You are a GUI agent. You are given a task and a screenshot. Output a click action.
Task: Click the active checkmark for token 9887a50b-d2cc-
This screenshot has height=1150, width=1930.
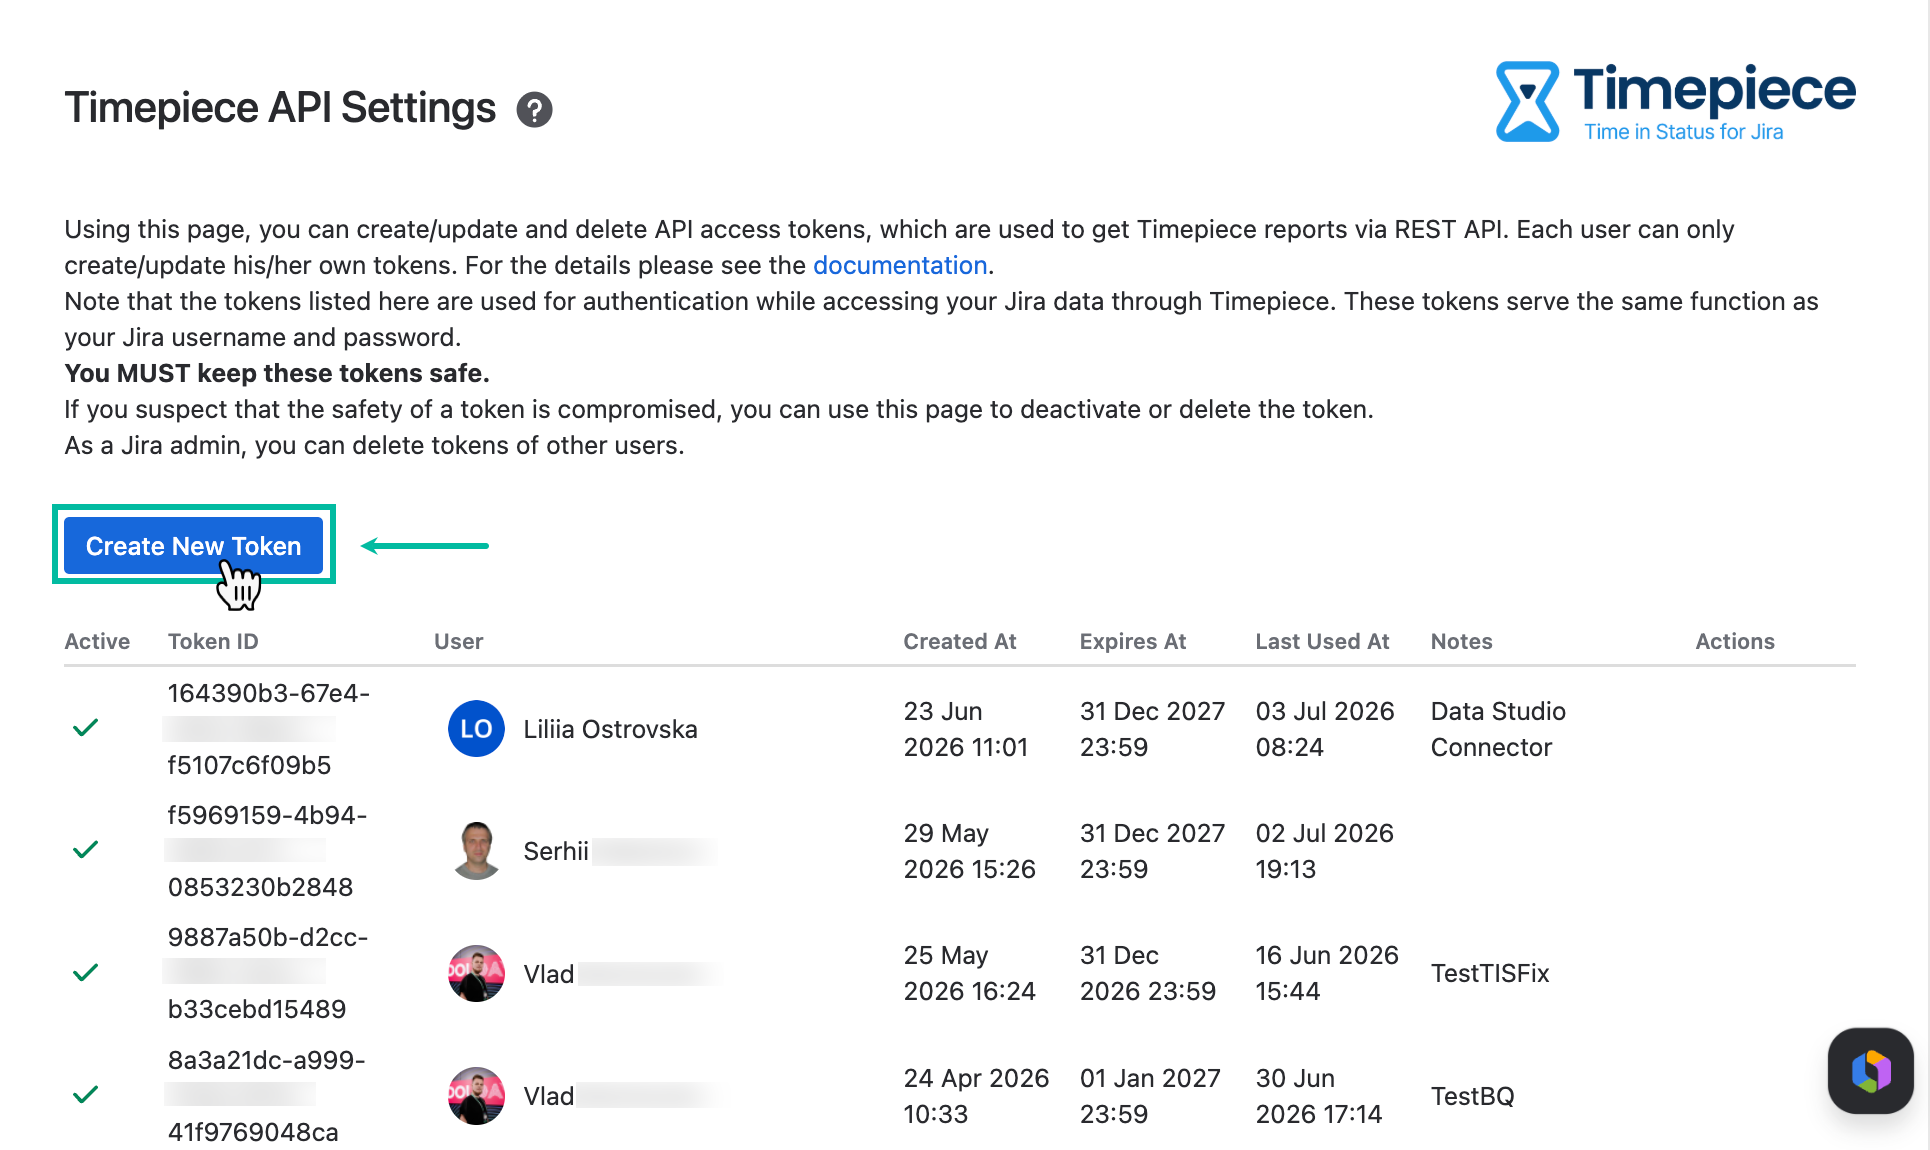pyautogui.click(x=86, y=972)
